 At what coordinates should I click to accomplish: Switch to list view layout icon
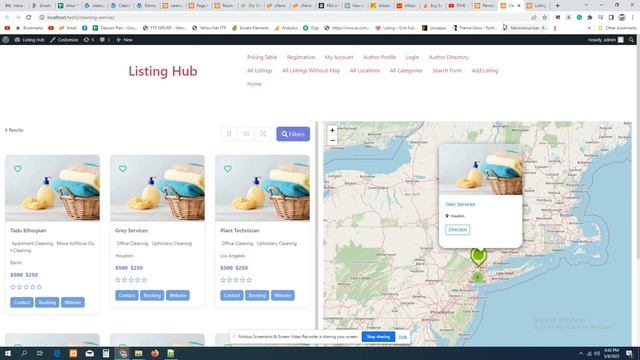pos(246,134)
